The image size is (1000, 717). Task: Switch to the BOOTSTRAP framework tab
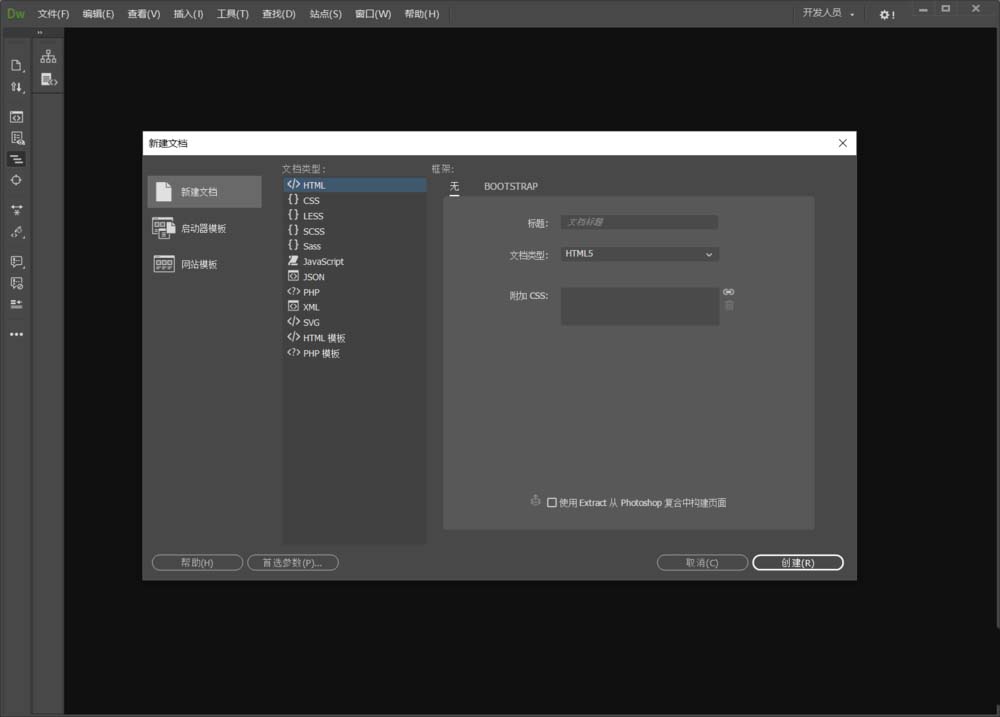pos(511,186)
